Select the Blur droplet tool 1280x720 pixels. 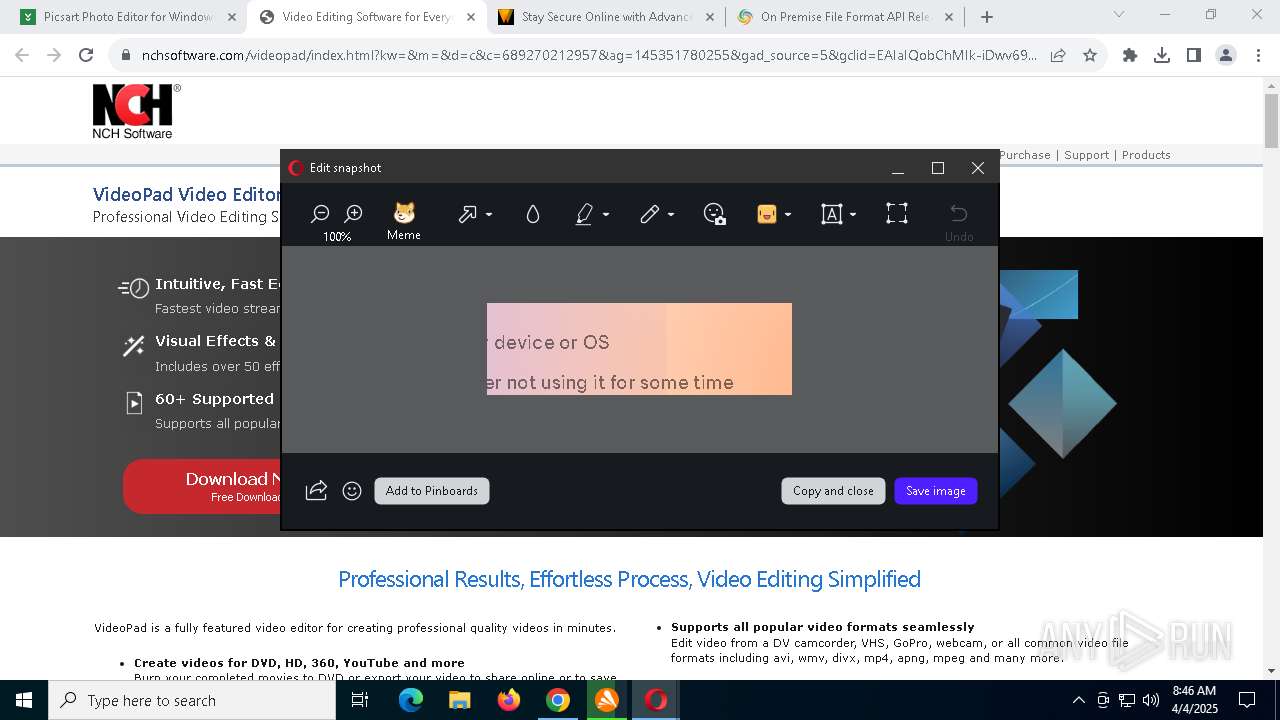[x=533, y=214]
